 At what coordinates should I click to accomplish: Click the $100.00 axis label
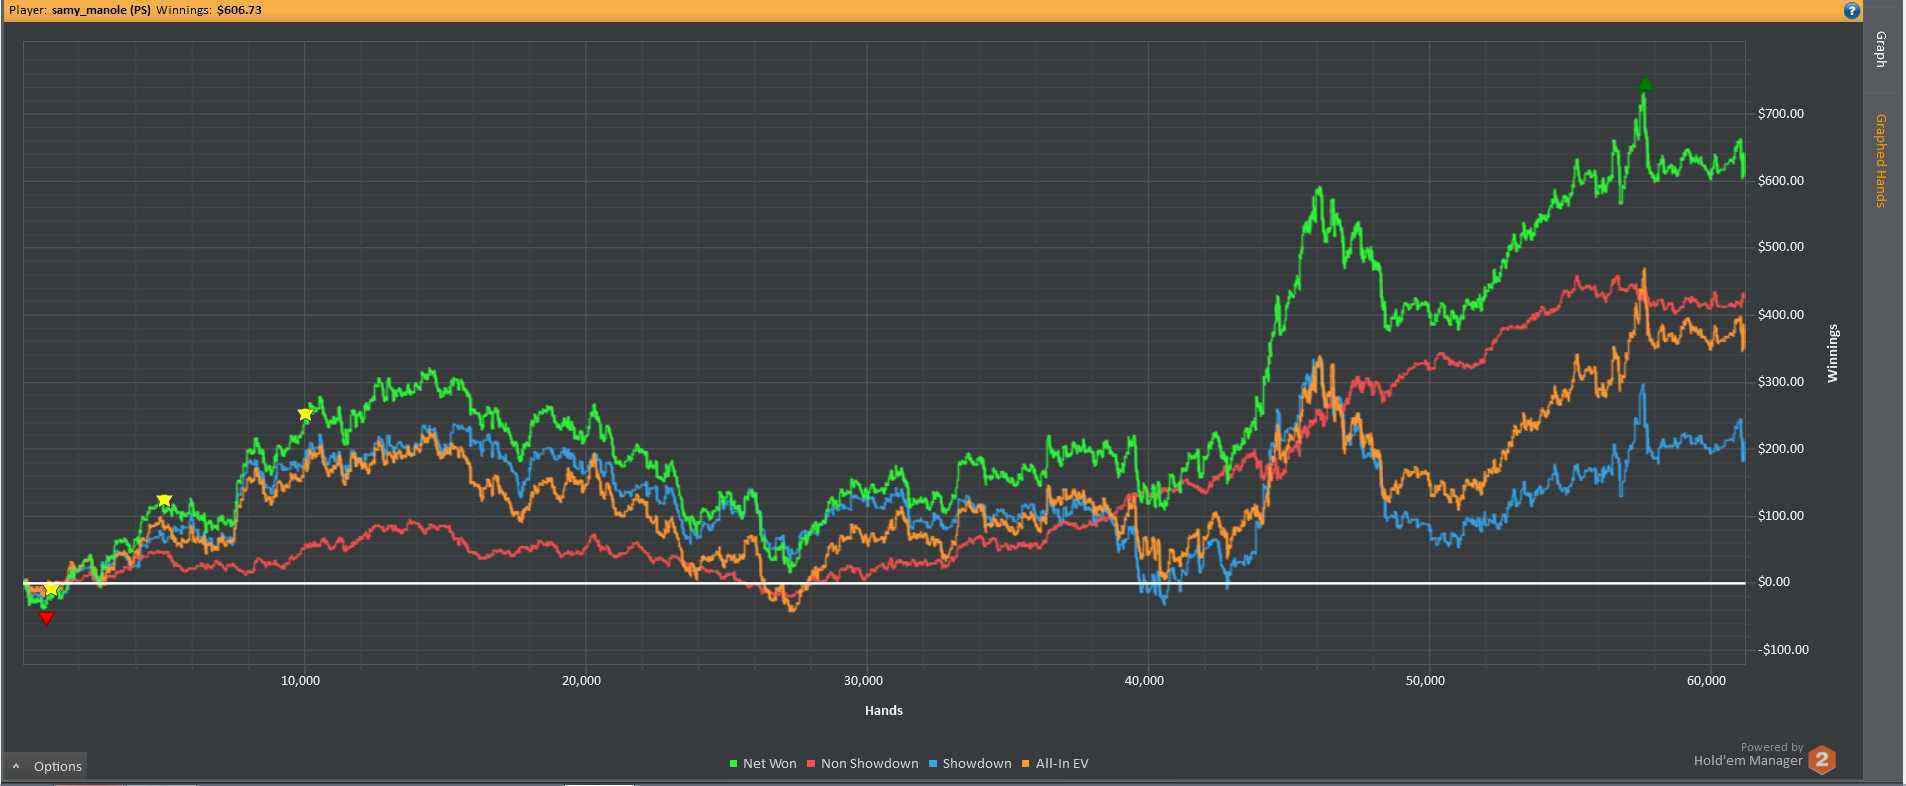pos(1781,516)
